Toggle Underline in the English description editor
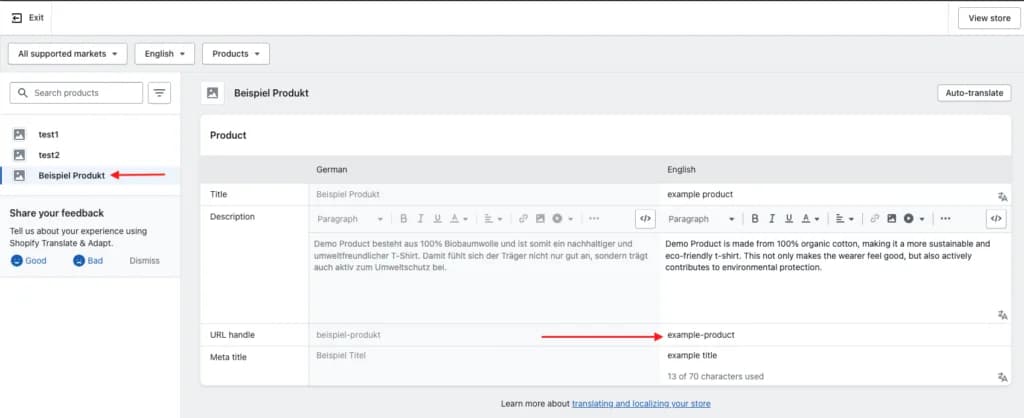Image resolution: width=1024 pixels, height=418 pixels. [x=789, y=219]
